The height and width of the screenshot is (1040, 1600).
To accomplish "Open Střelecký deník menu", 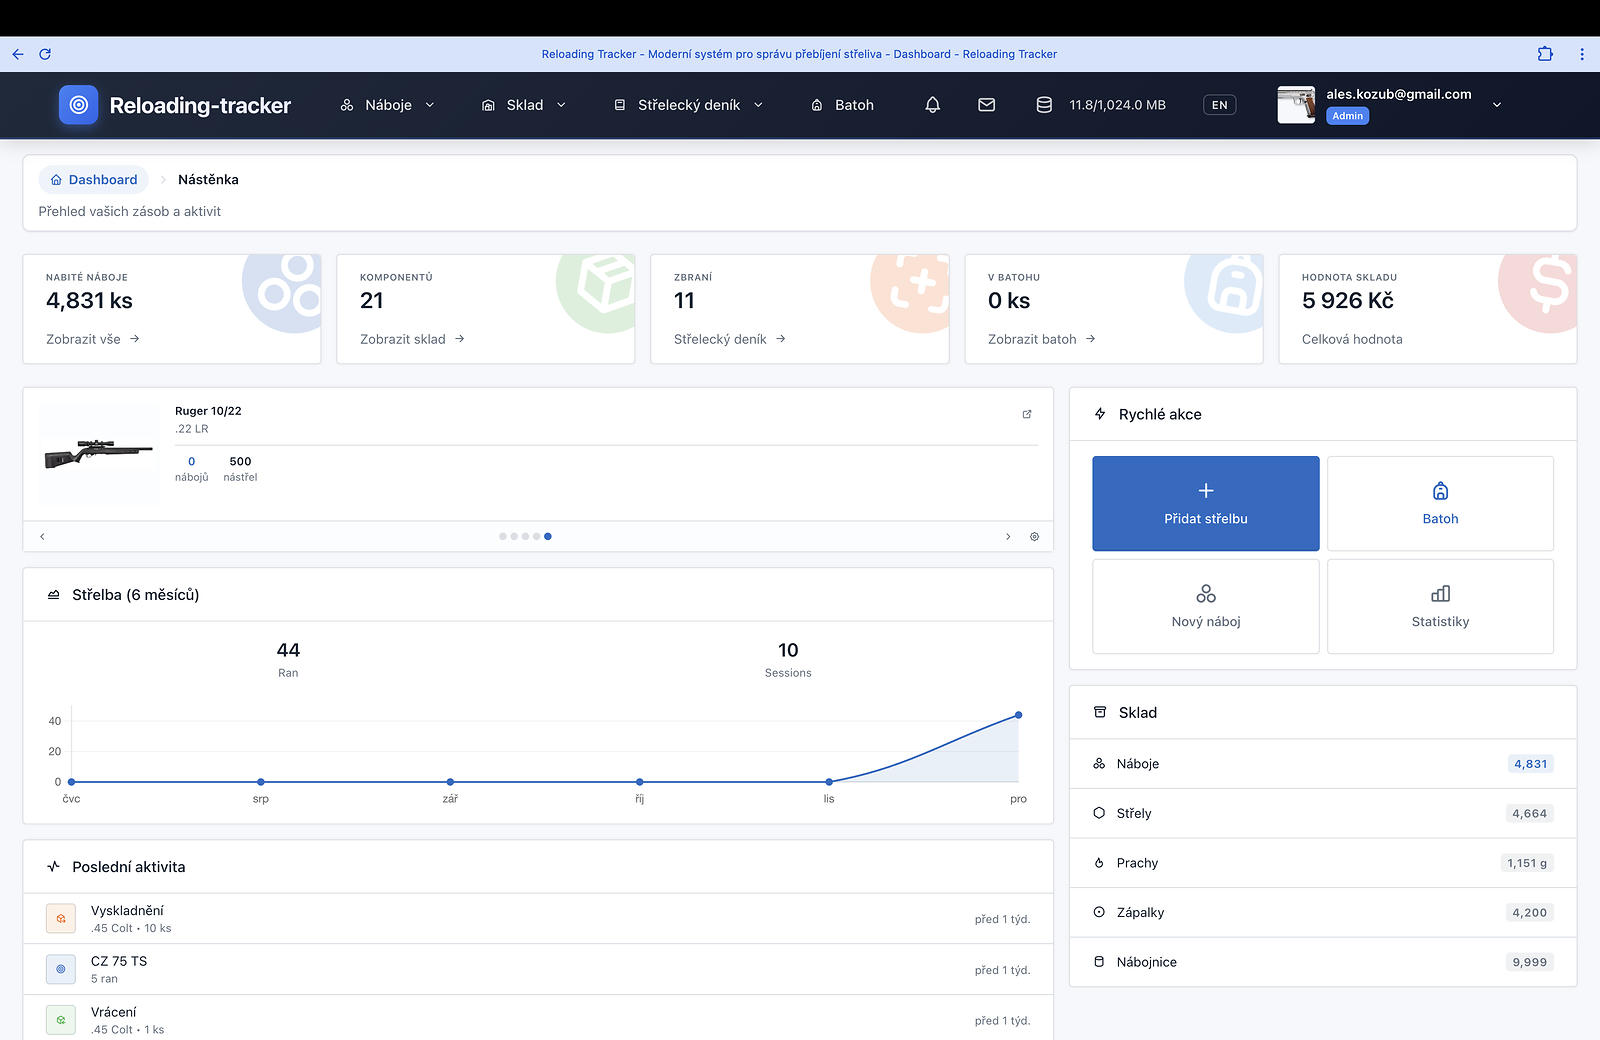I will point(688,105).
